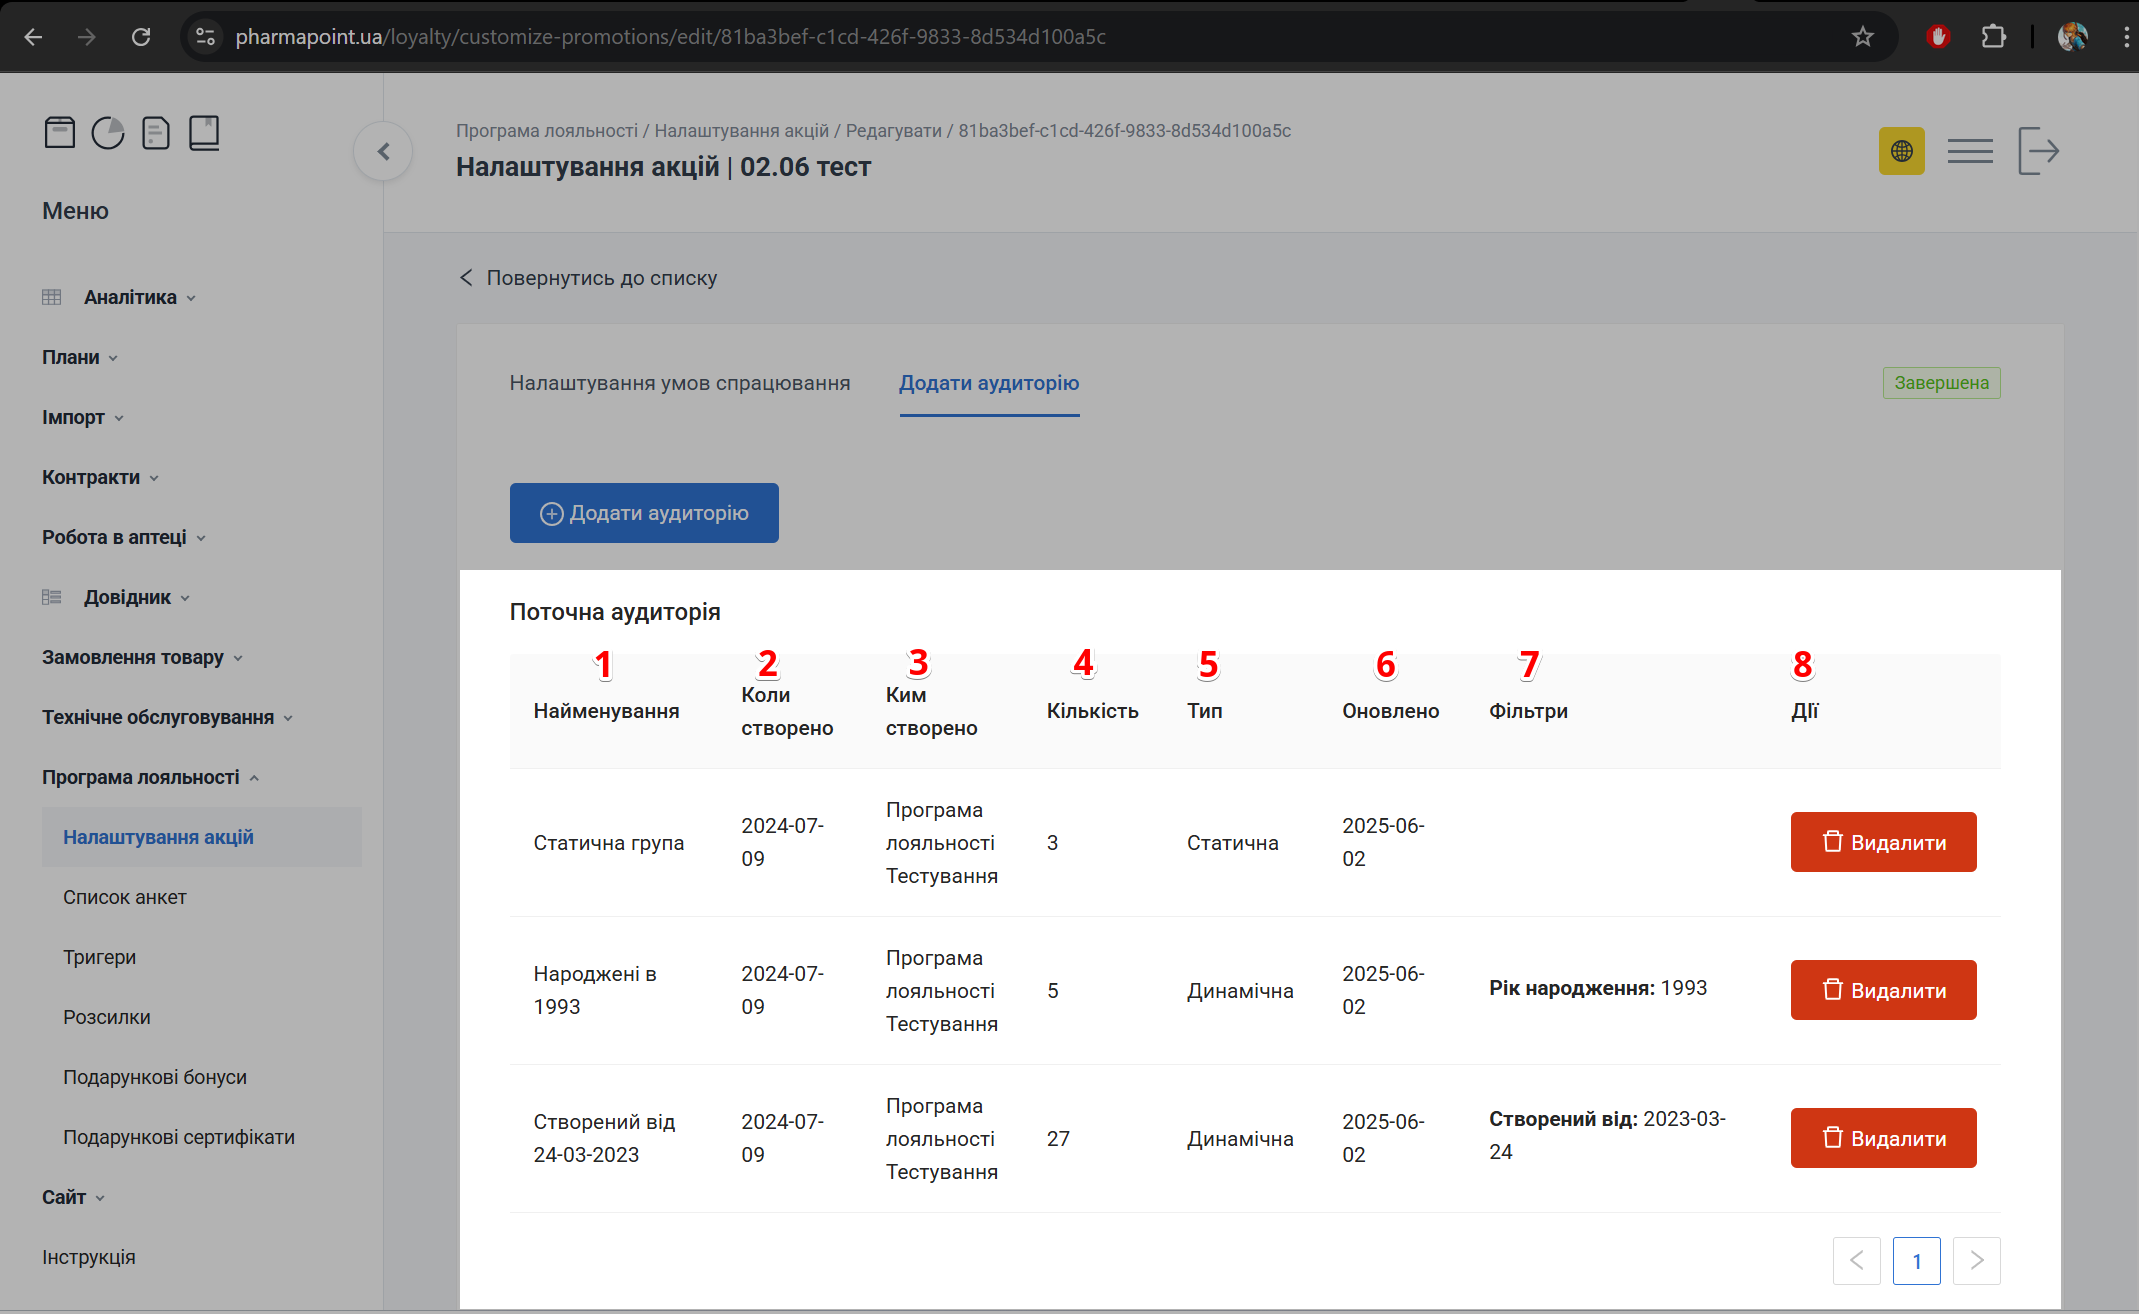Open Список анкет from the sidebar
The image size is (2139, 1314).
125,897
